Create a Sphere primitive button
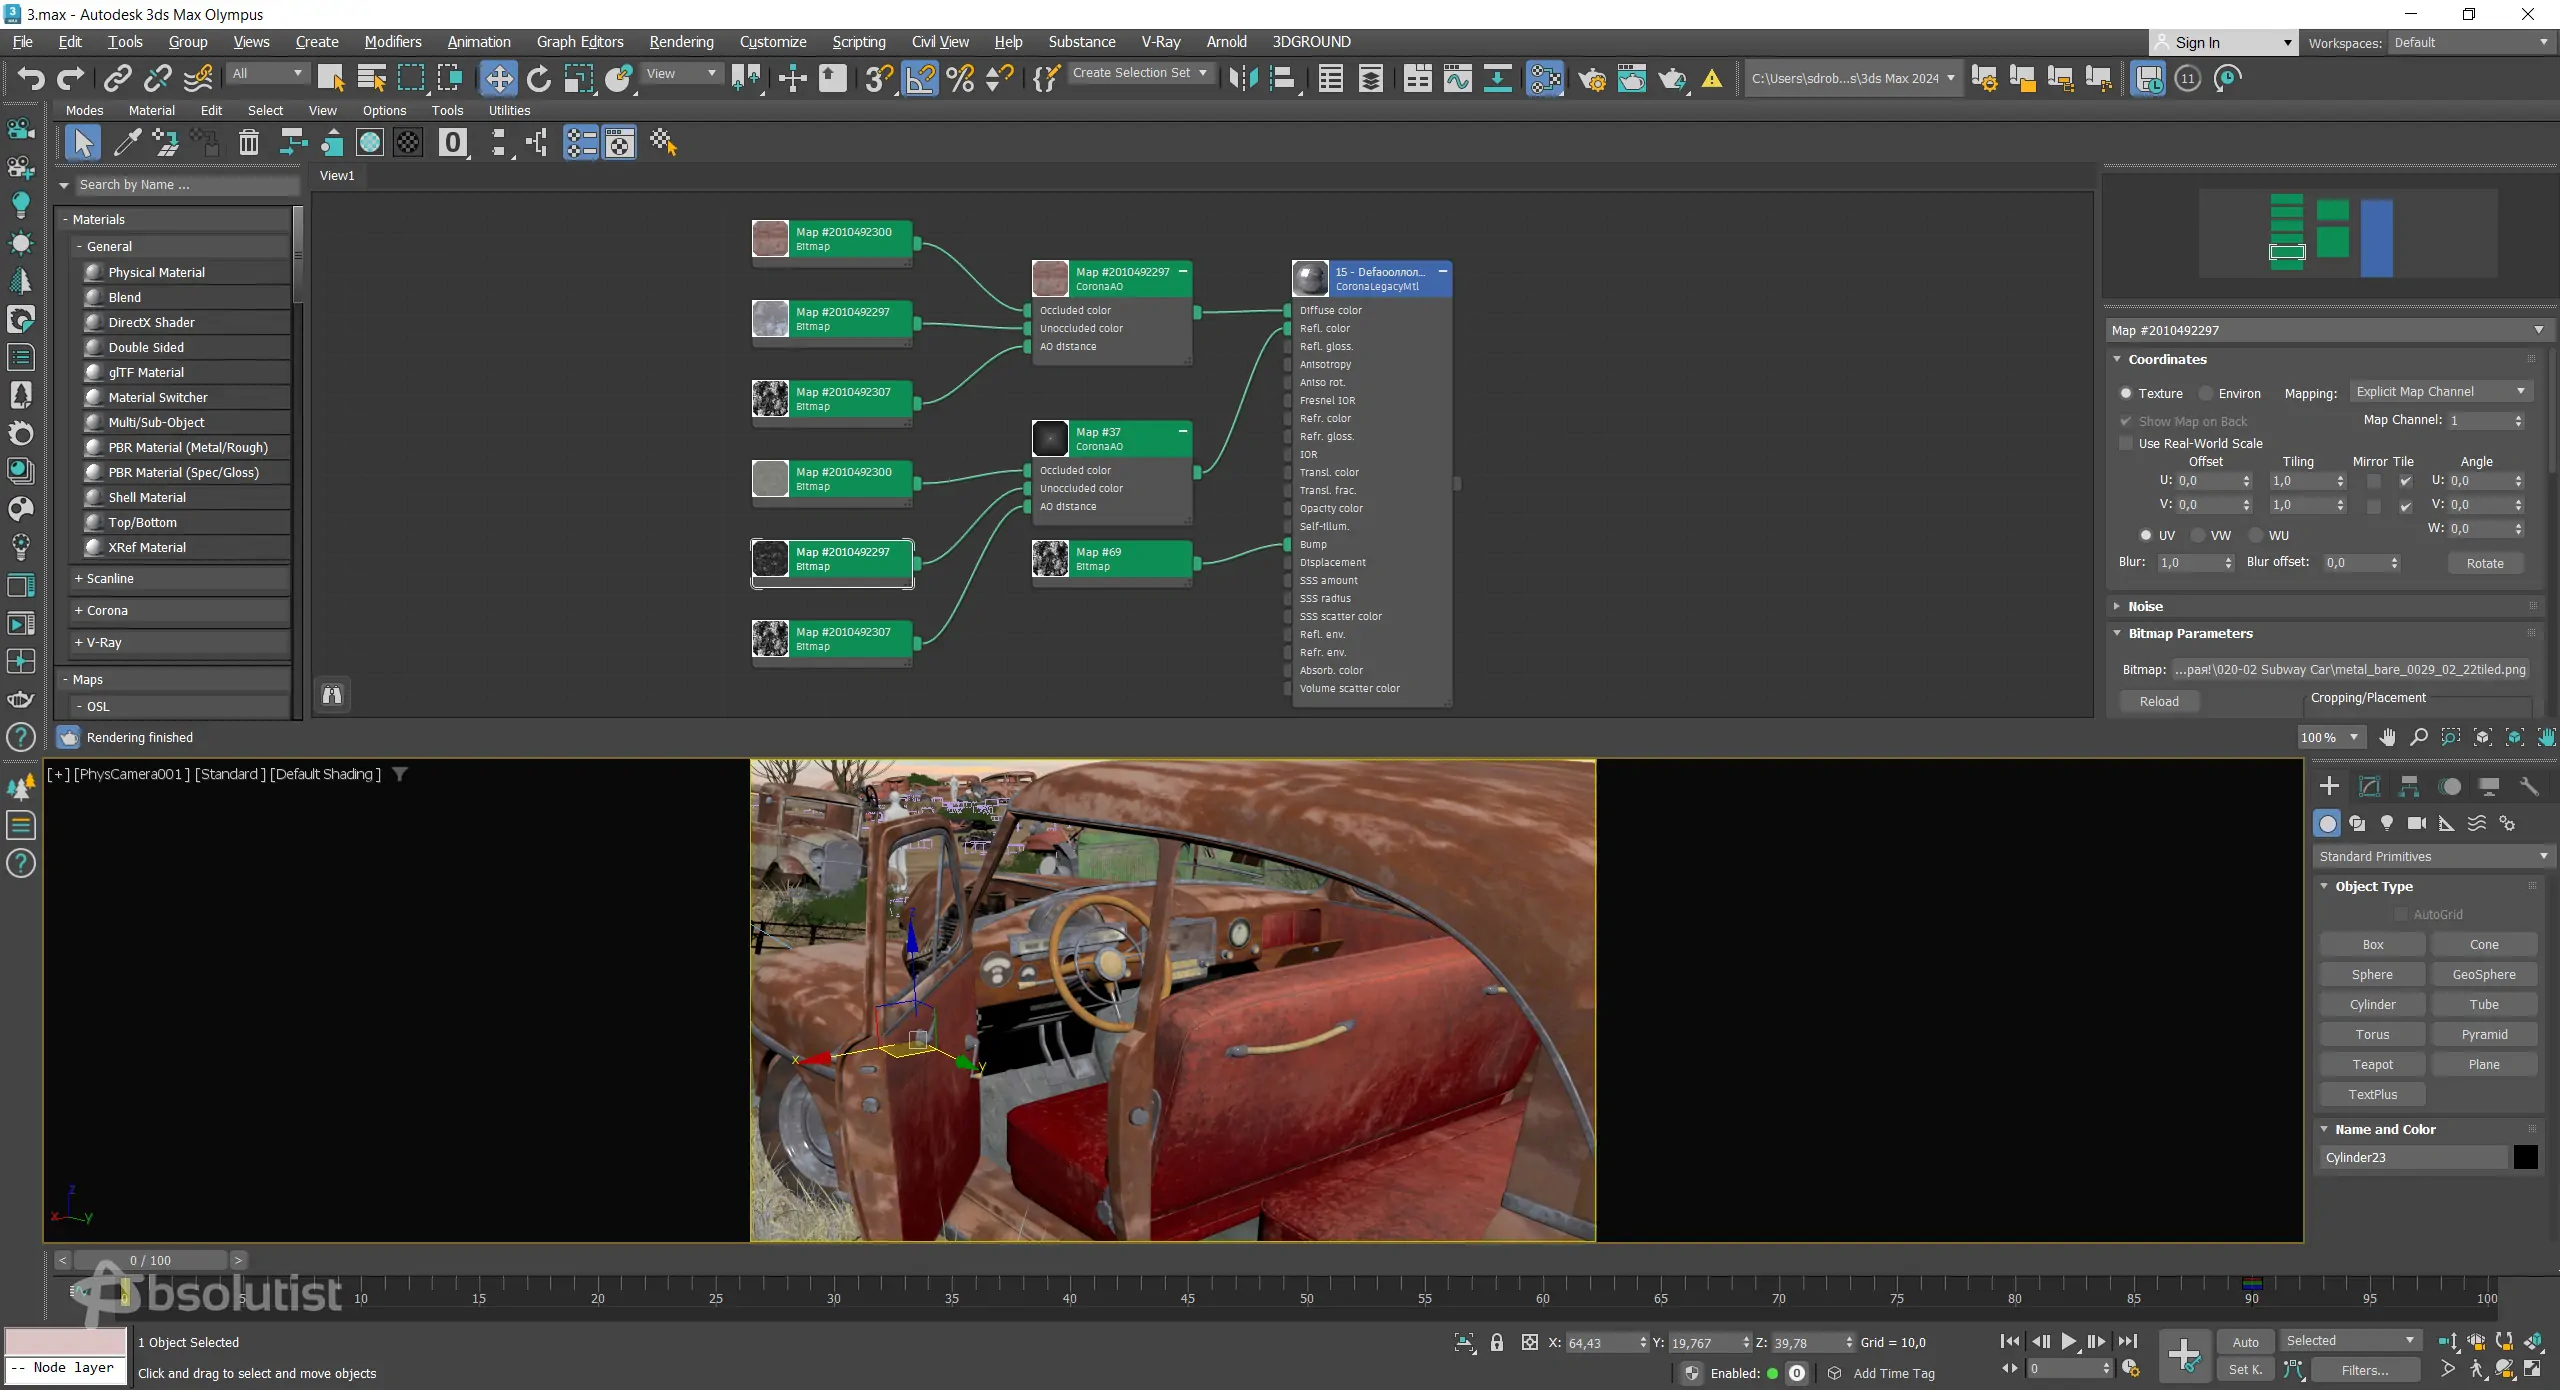The height and width of the screenshot is (1390, 2560). [x=2372, y=975]
